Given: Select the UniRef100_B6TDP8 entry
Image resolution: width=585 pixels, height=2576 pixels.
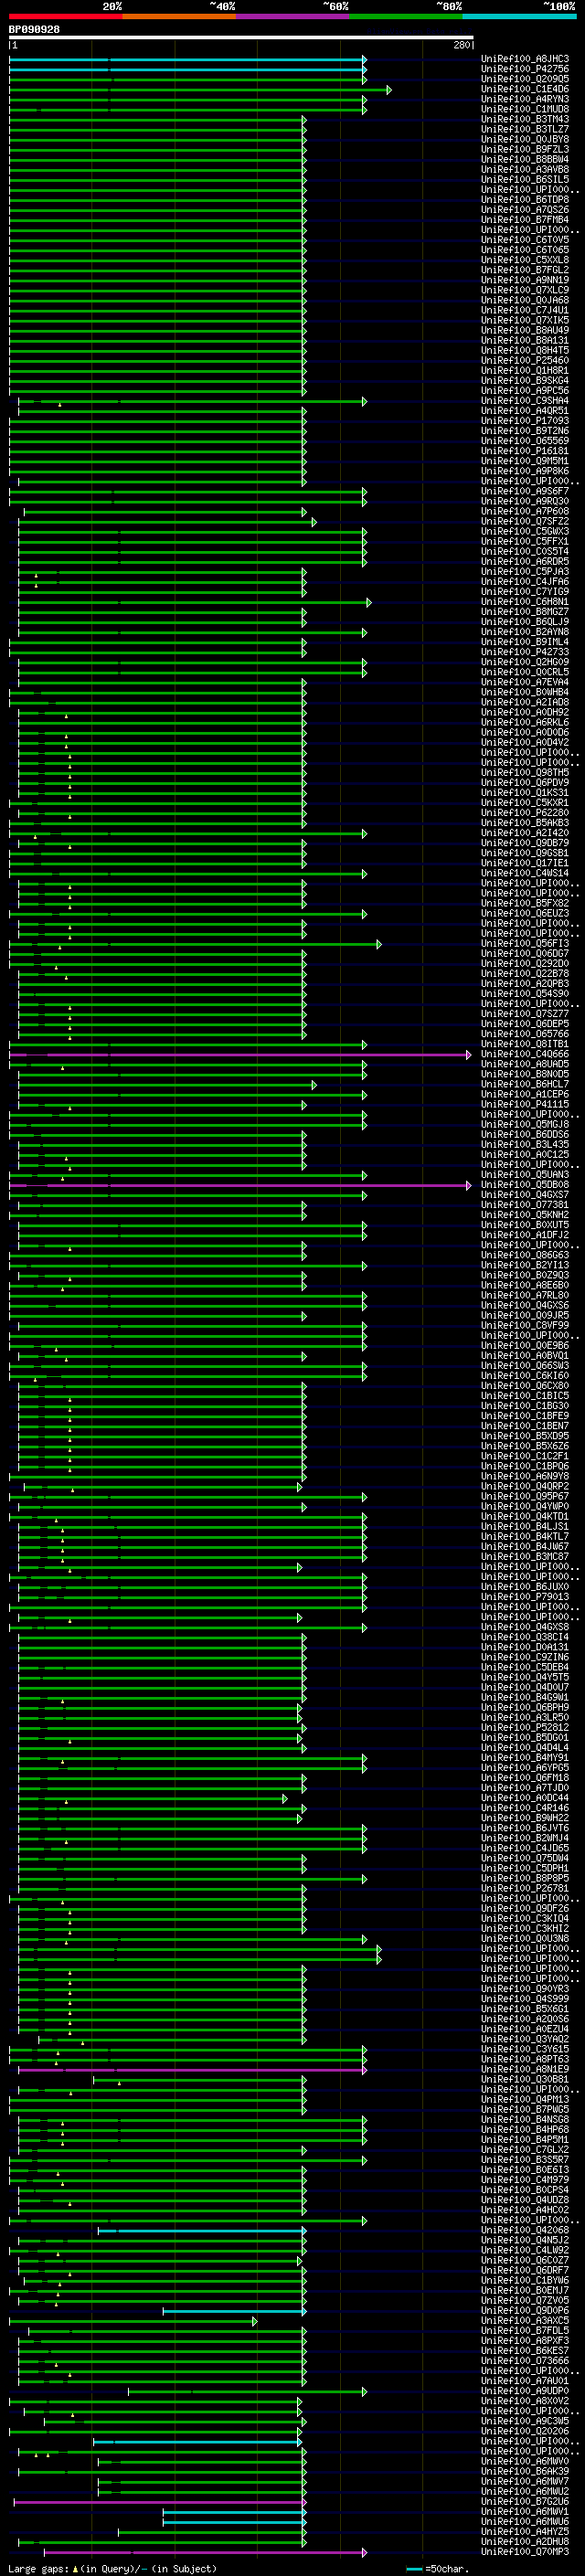Looking at the screenshot, I should (x=525, y=200).
